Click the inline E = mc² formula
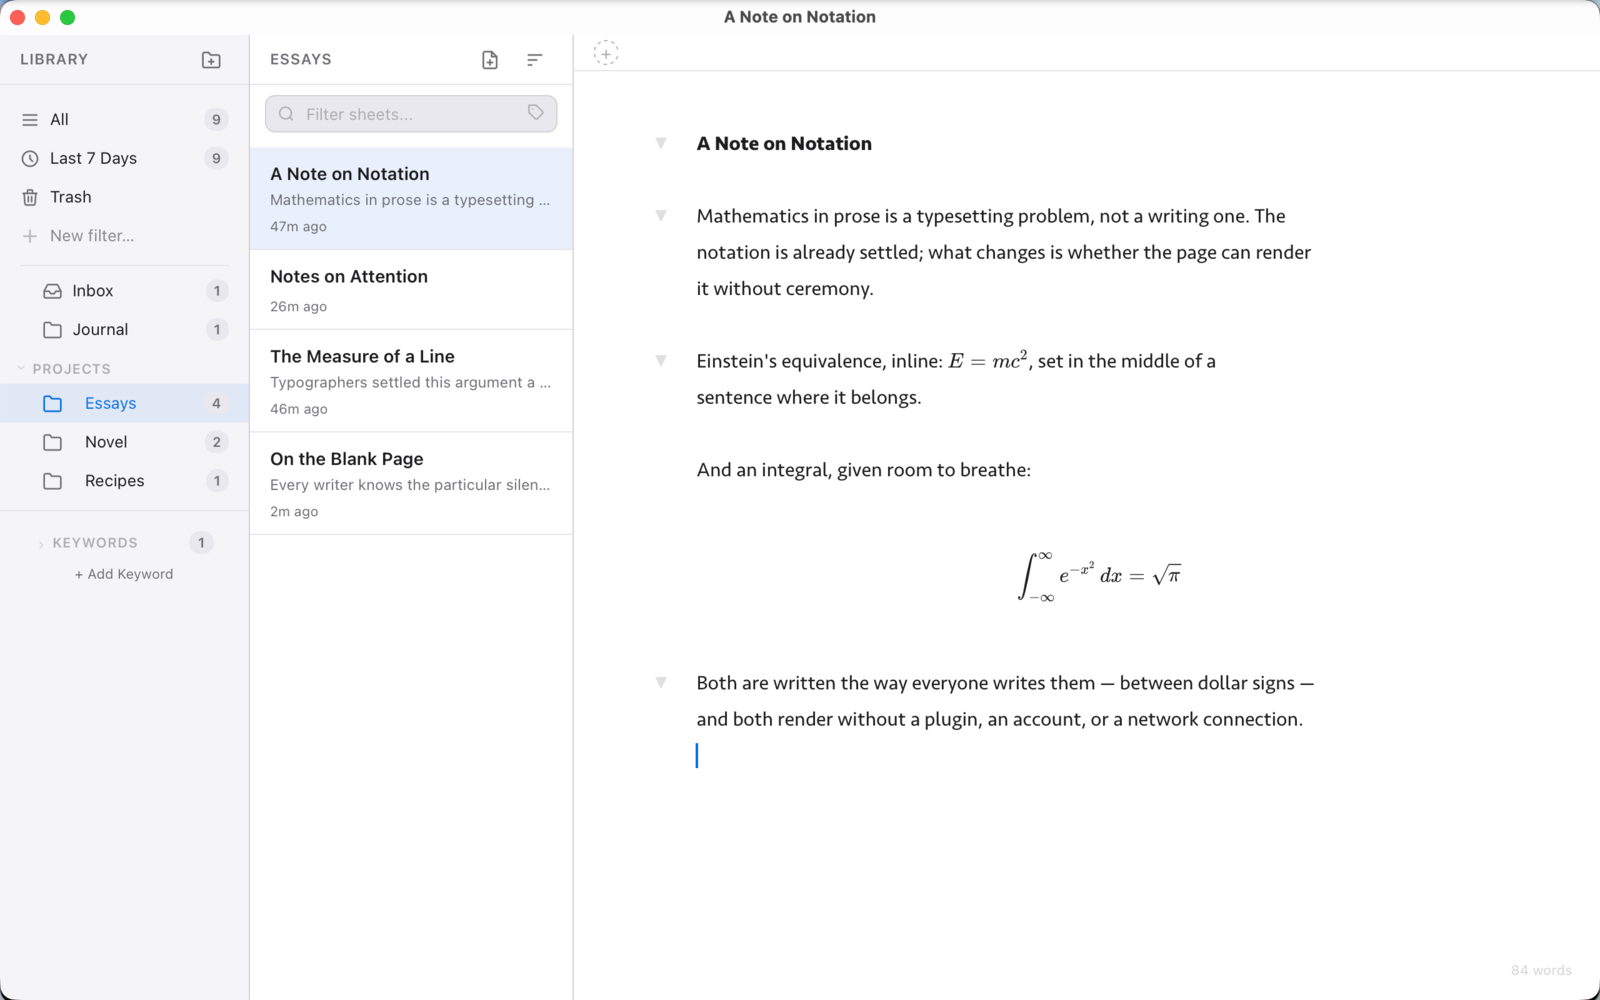The image size is (1600, 1000). (x=988, y=360)
